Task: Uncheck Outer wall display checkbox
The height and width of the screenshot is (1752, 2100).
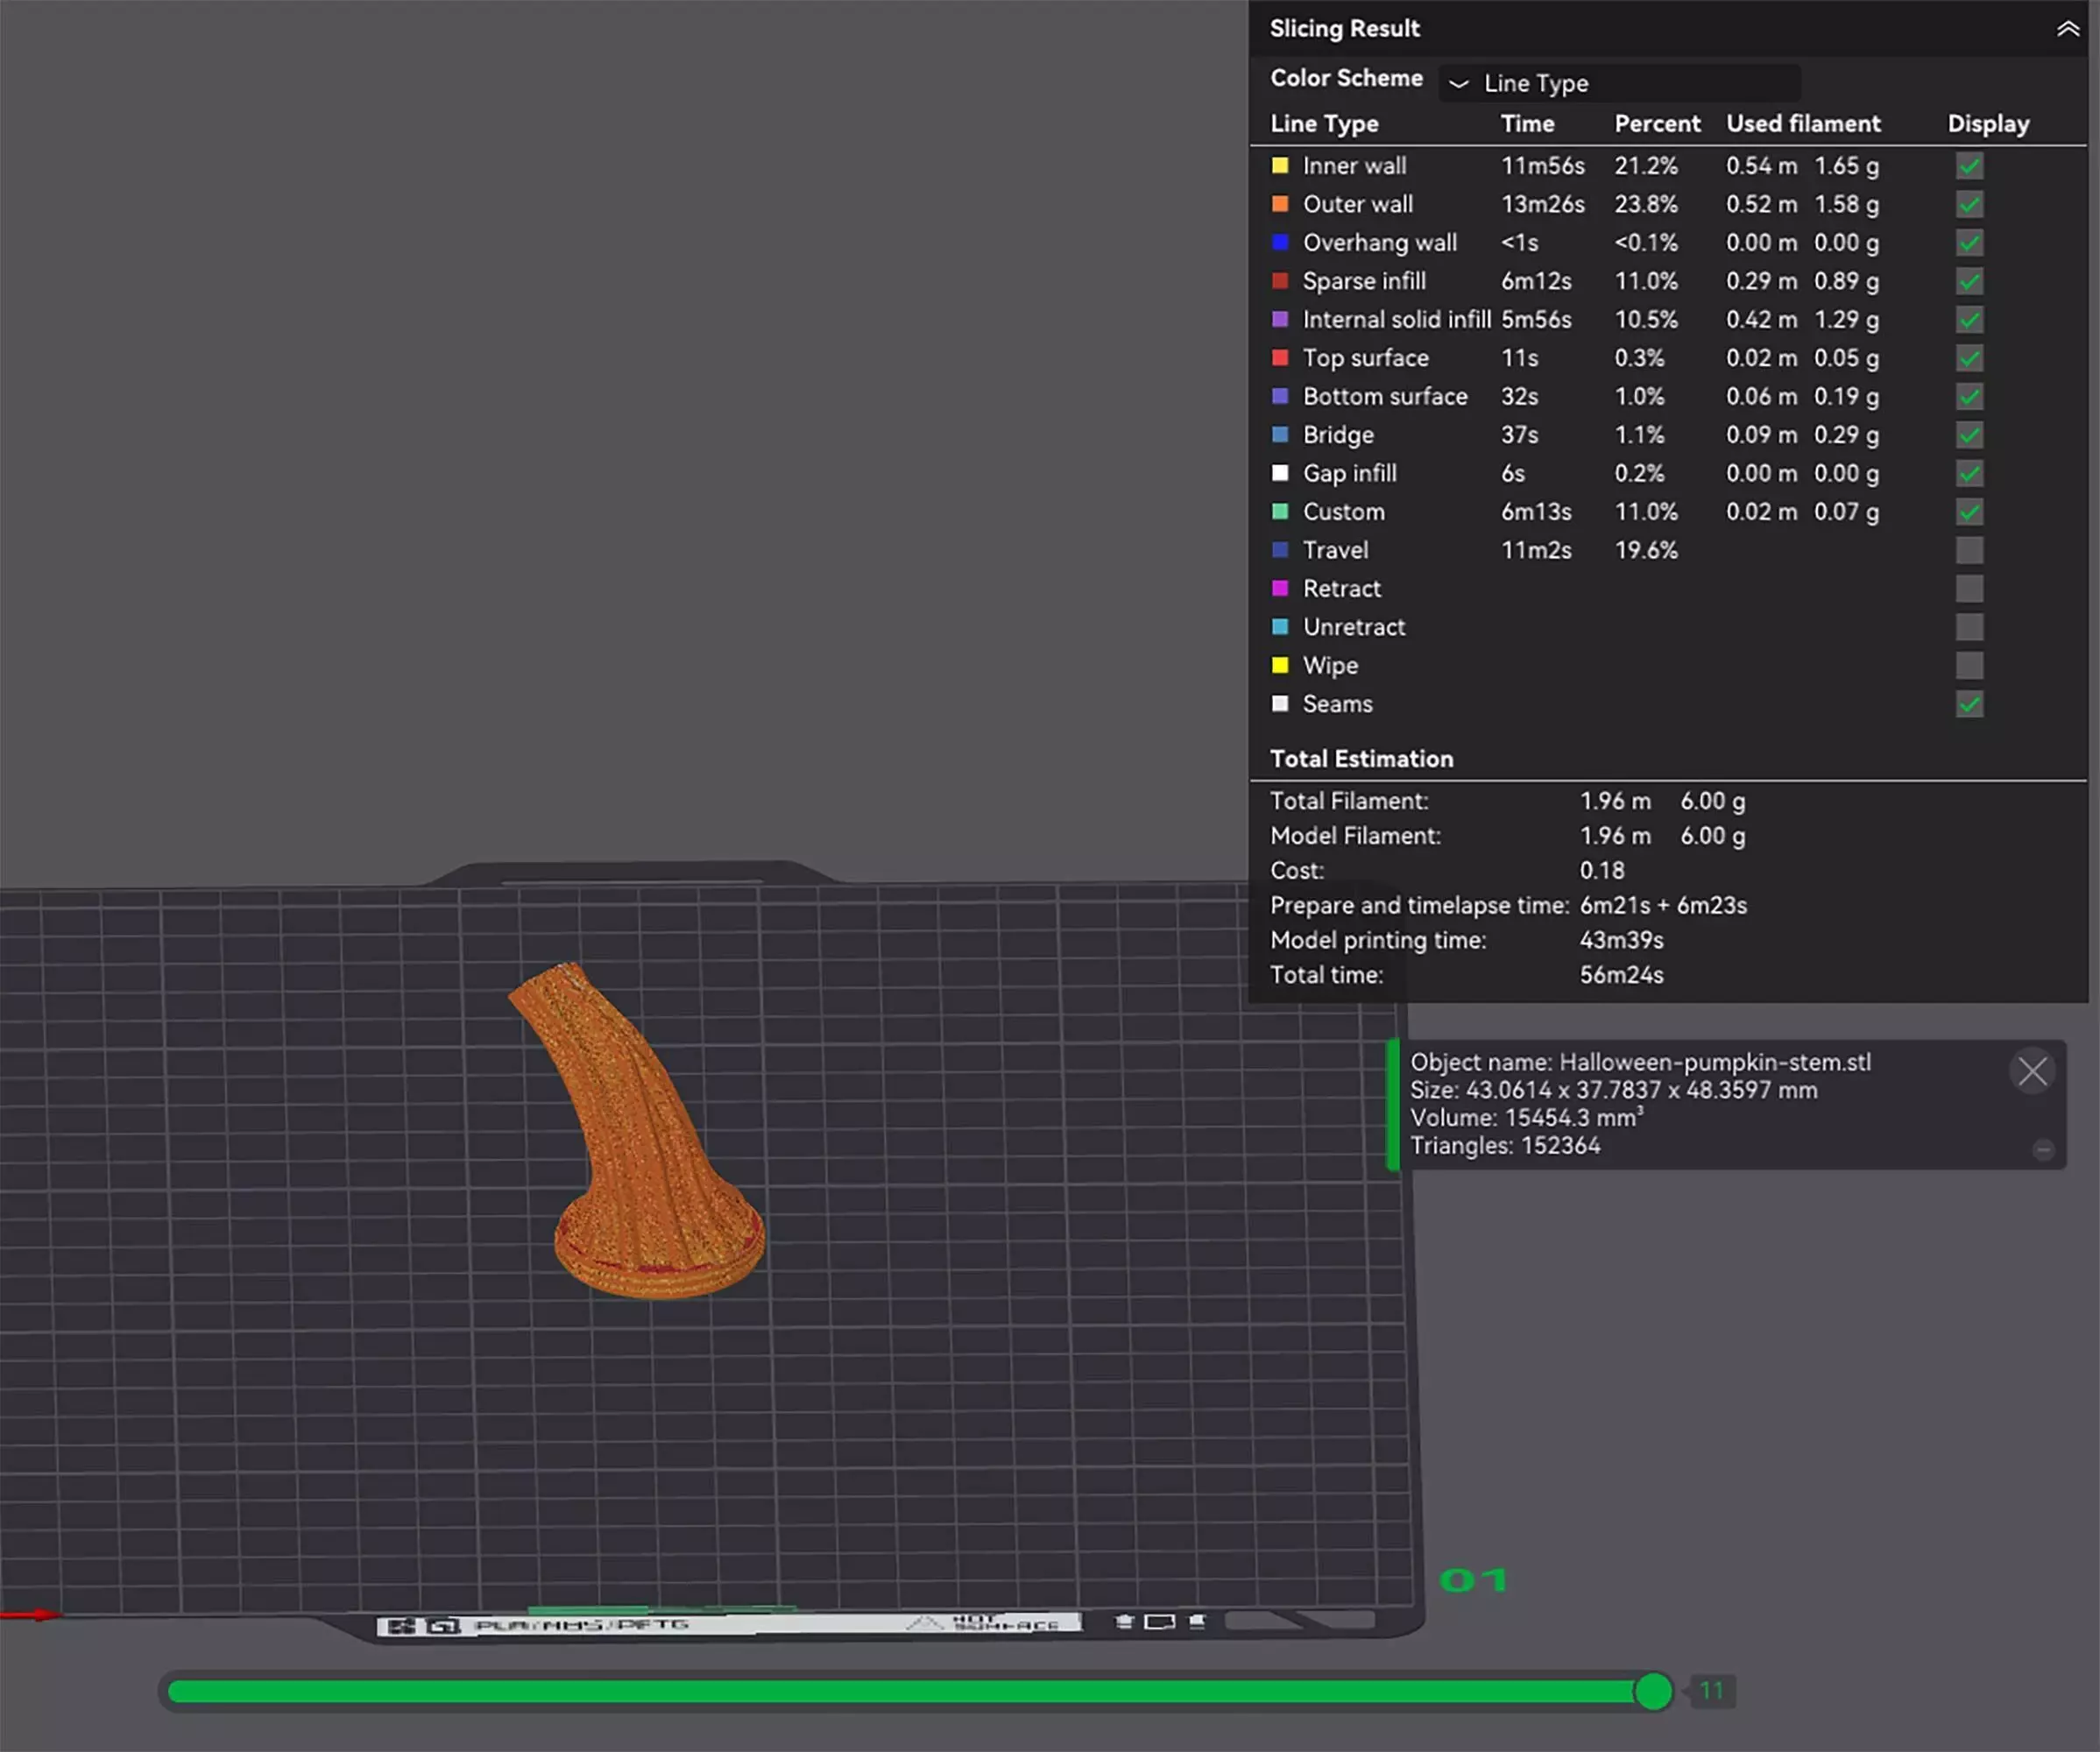Action: point(1969,205)
